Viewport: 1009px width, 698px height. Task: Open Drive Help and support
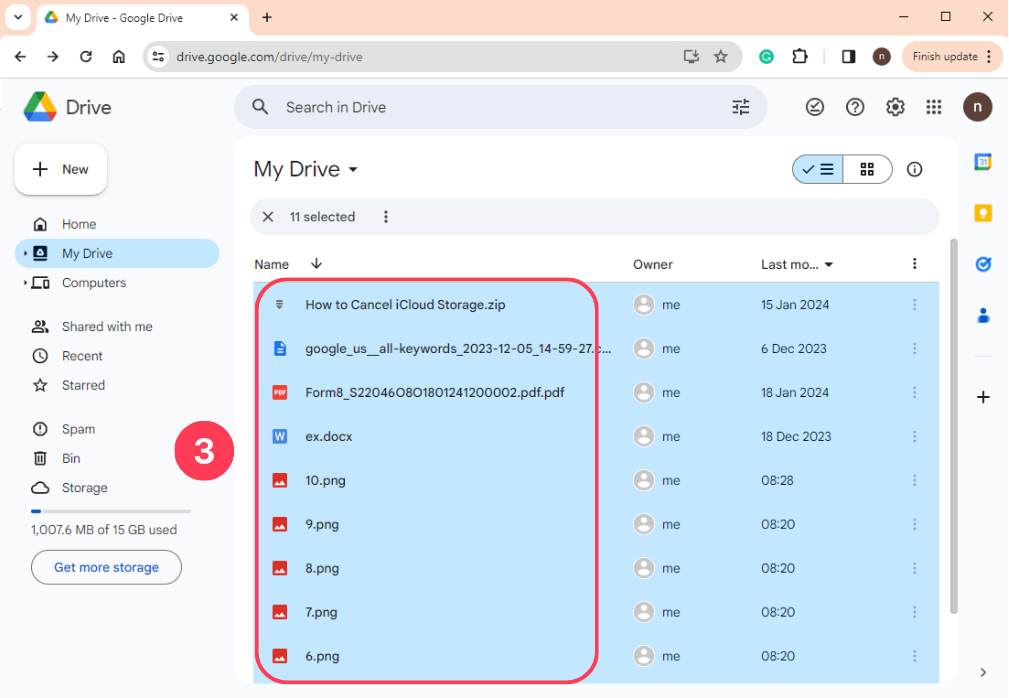click(855, 107)
